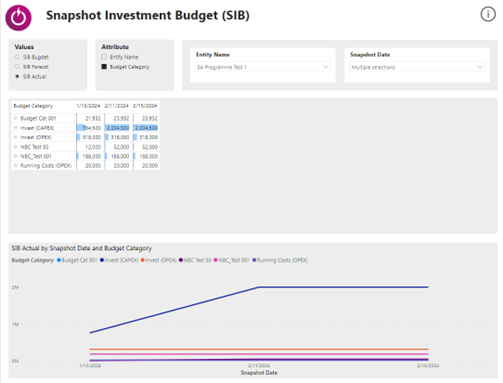The image size is (503, 383).
Task: Click the Budget Category column header
Action: pyautogui.click(x=33, y=106)
